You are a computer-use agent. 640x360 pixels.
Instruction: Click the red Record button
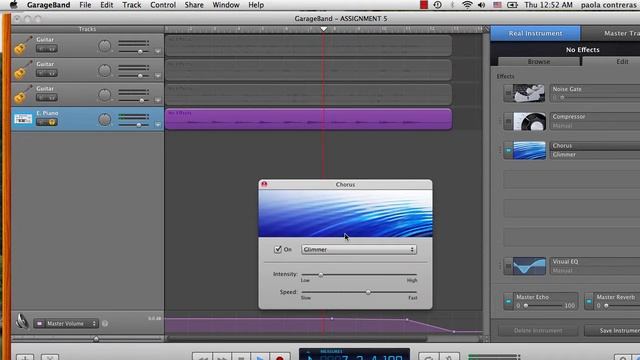click(280, 358)
